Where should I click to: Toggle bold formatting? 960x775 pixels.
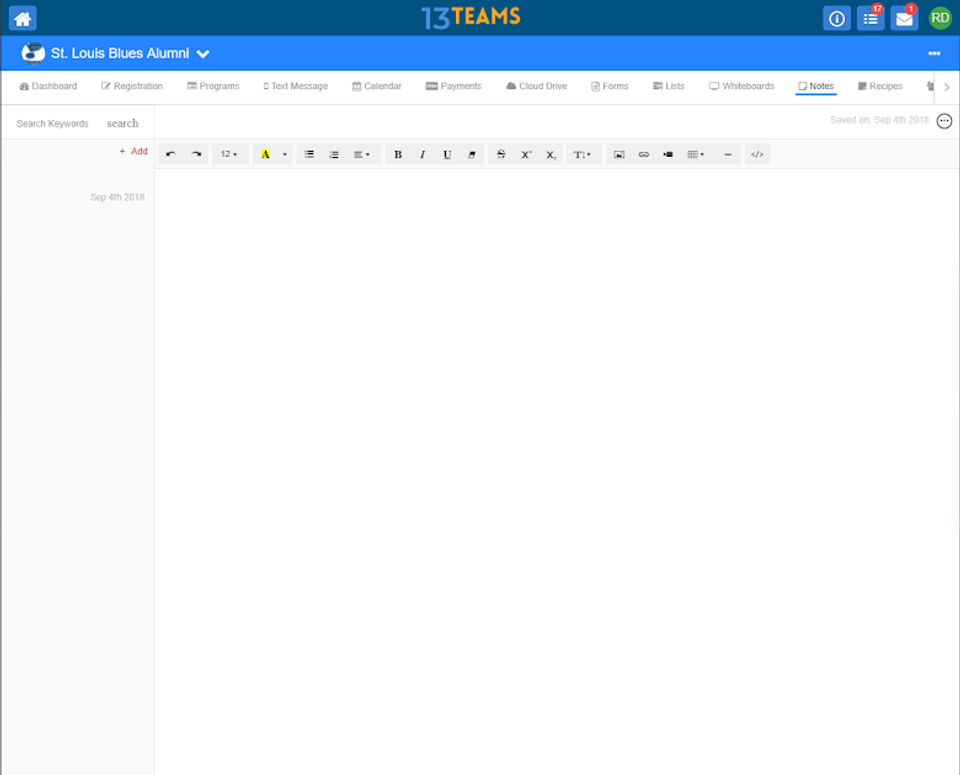coord(398,154)
